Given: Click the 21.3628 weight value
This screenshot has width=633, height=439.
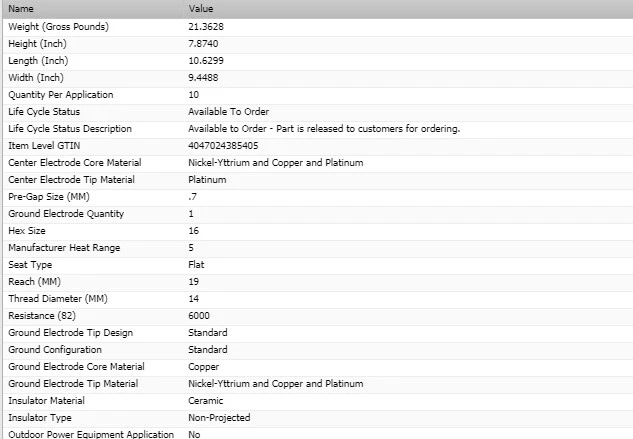Looking at the screenshot, I should click(x=207, y=26).
